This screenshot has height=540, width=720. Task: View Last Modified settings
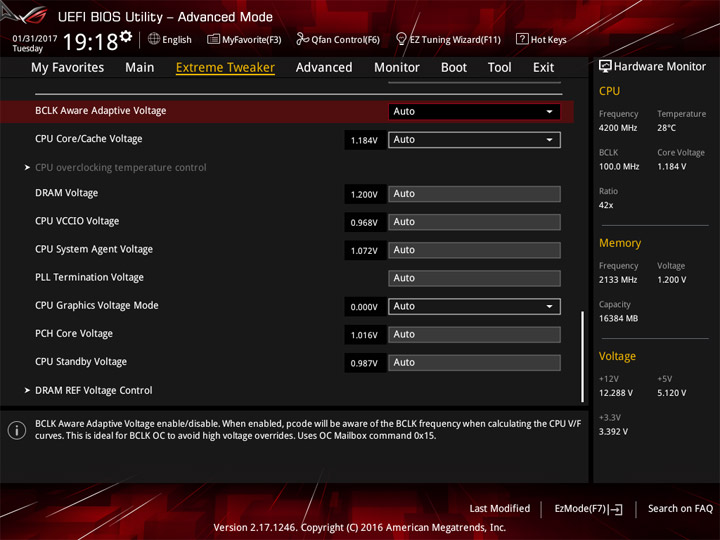coord(500,508)
